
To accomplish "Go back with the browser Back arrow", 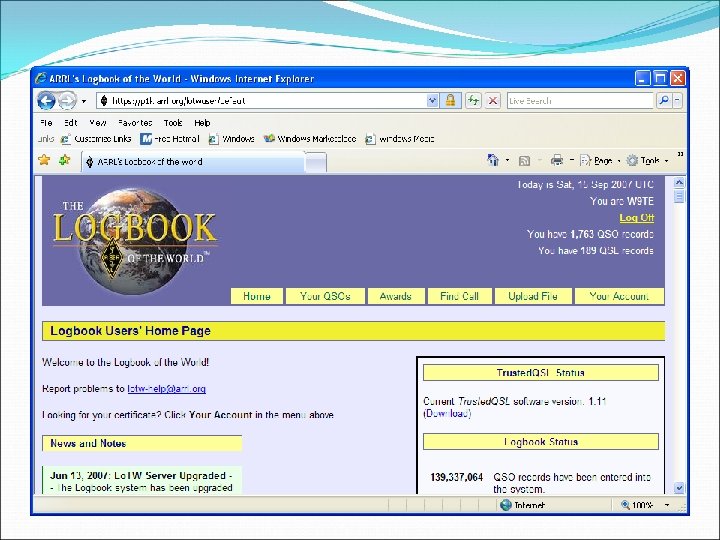I will pyautogui.click(x=46, y=101).
